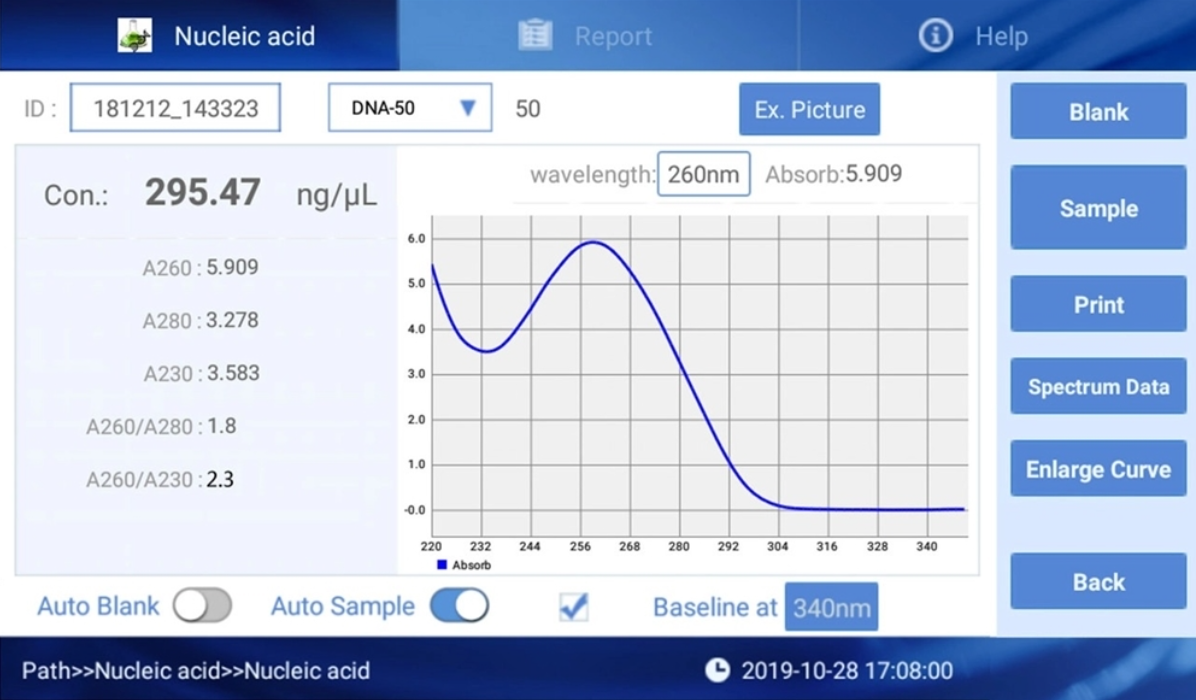Click the Report clipboard icon
The height and width of the screenshot is (700, 1196).
535,35
